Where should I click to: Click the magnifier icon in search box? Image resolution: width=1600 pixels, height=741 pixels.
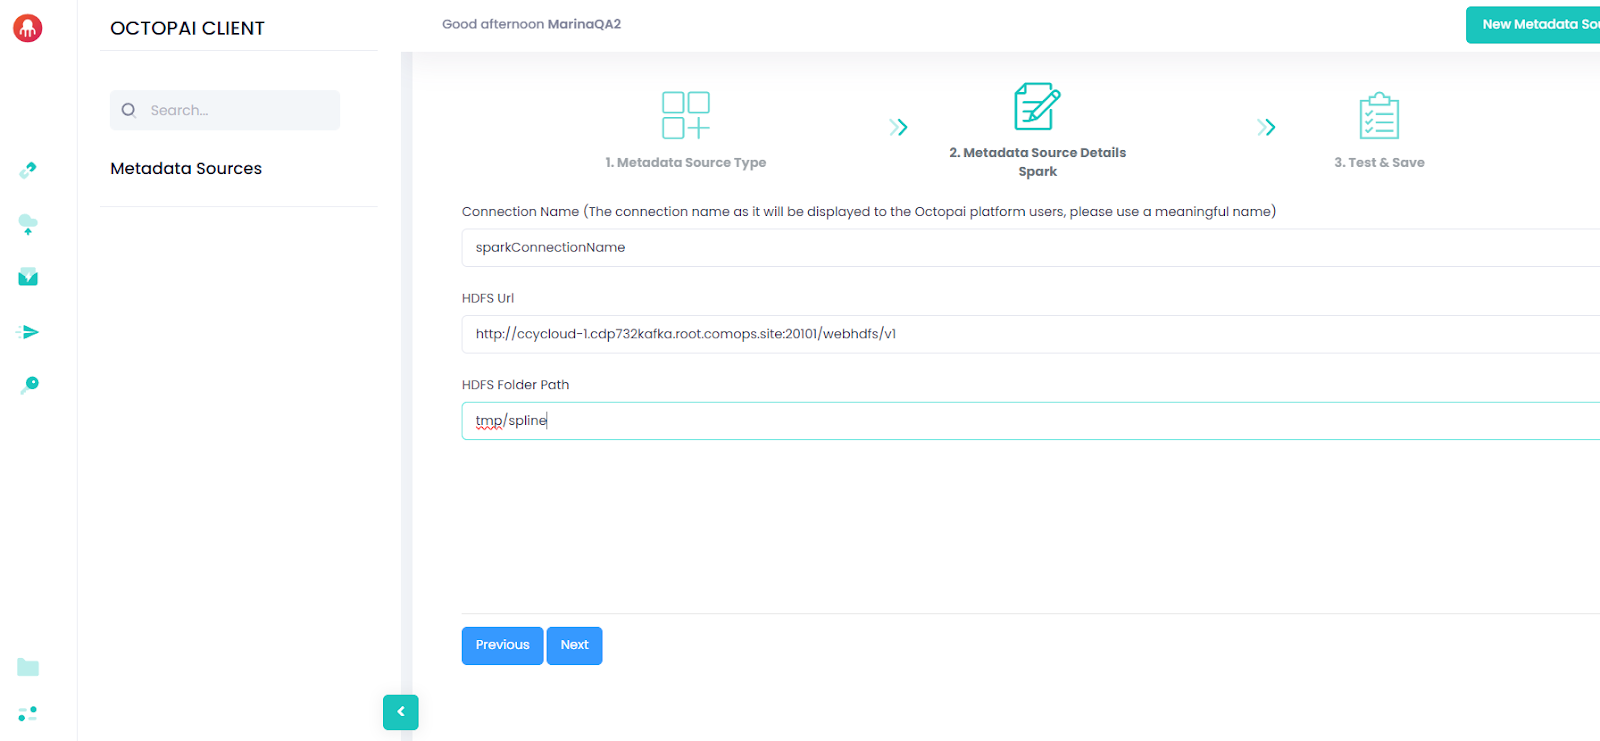click(129, 110)
